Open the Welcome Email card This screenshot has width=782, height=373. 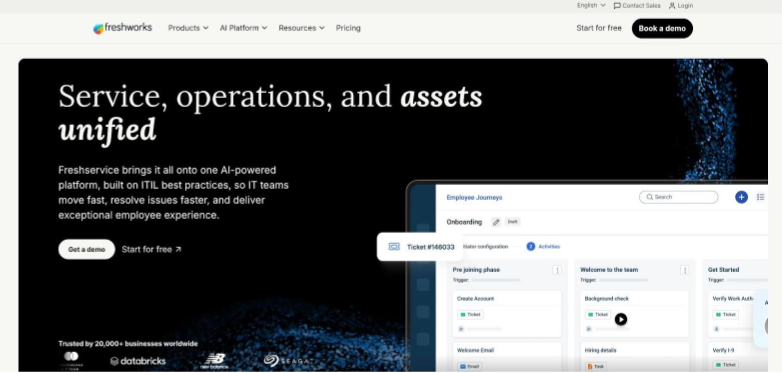[x=507, y=357]
